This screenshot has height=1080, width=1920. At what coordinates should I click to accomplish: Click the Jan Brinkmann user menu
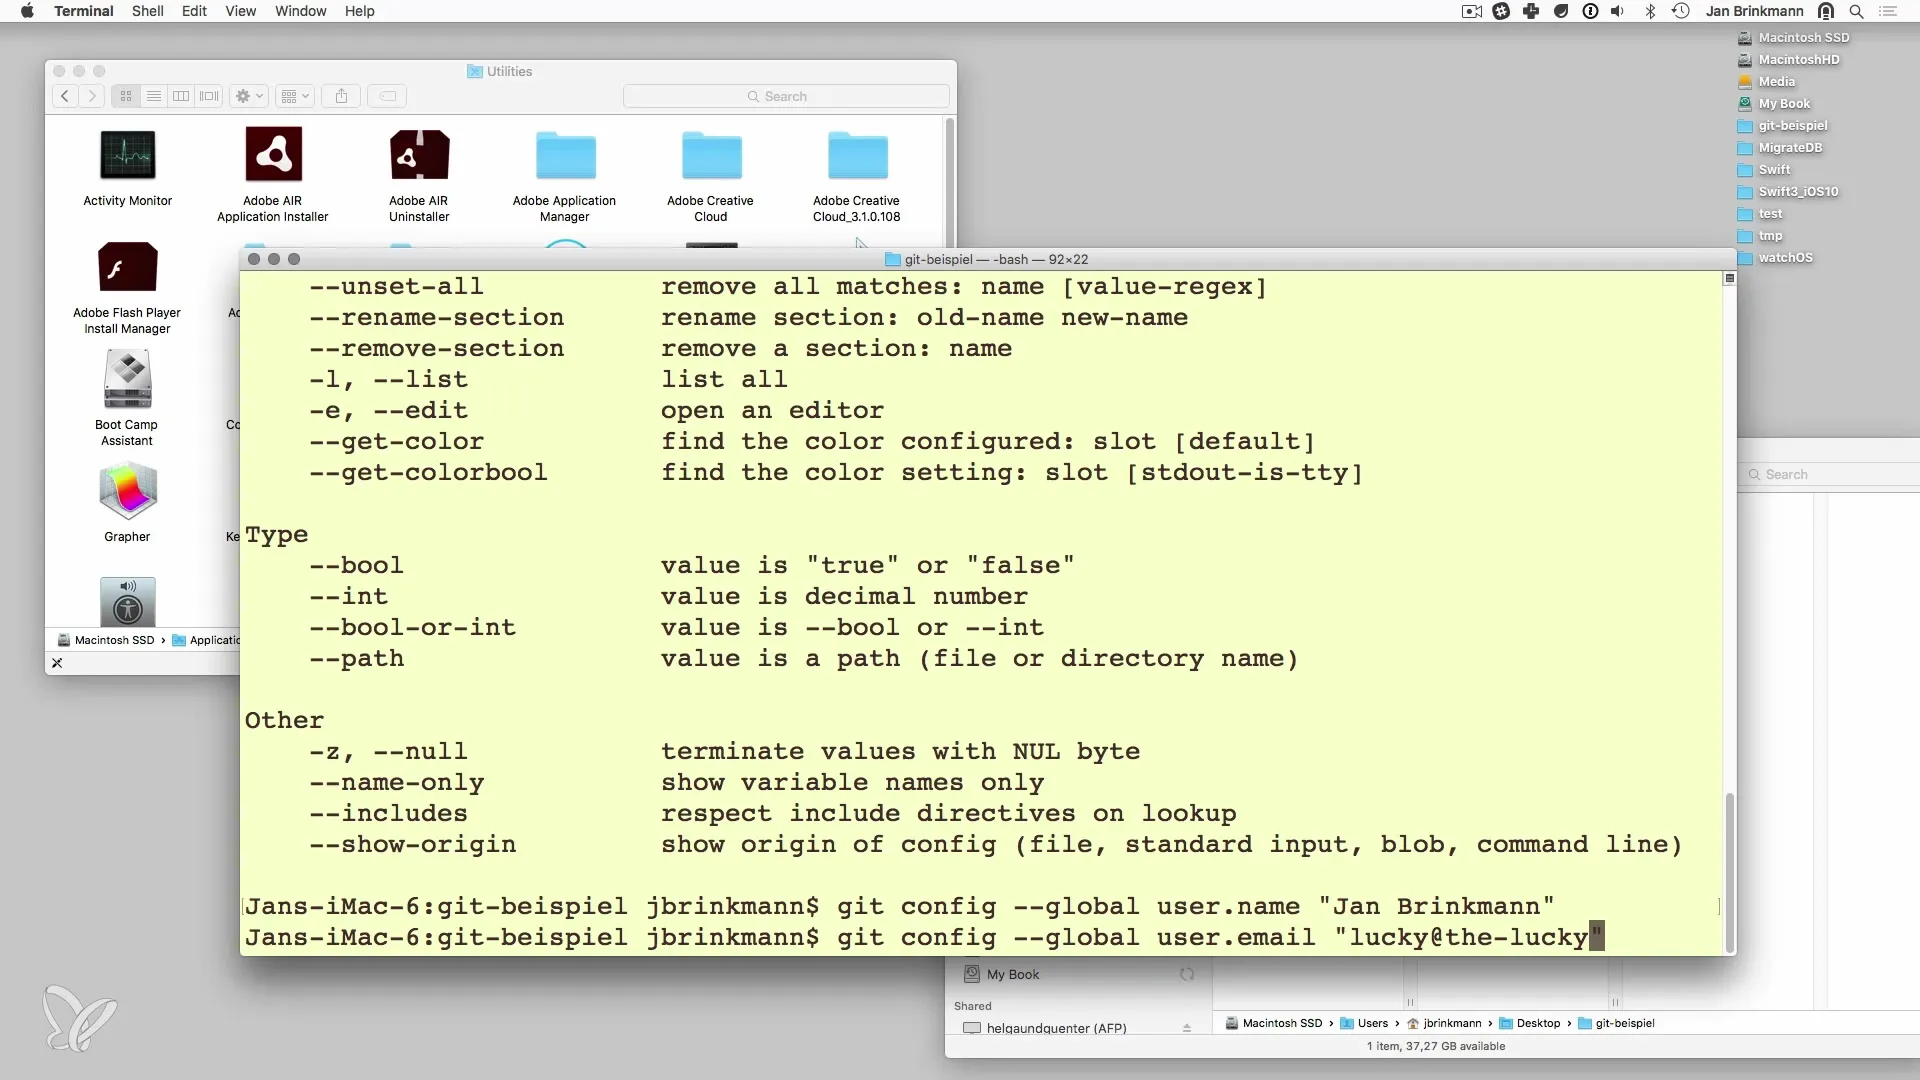click(1754, 11)
